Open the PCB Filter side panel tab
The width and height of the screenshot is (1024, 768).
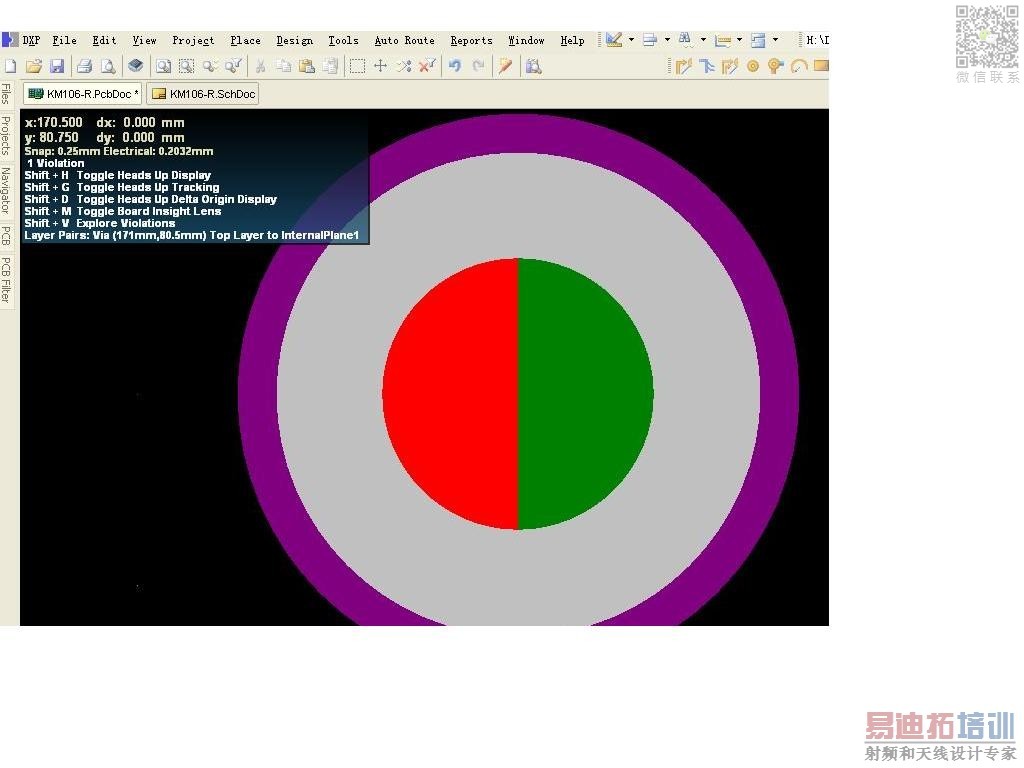click(x=7, y=280)
